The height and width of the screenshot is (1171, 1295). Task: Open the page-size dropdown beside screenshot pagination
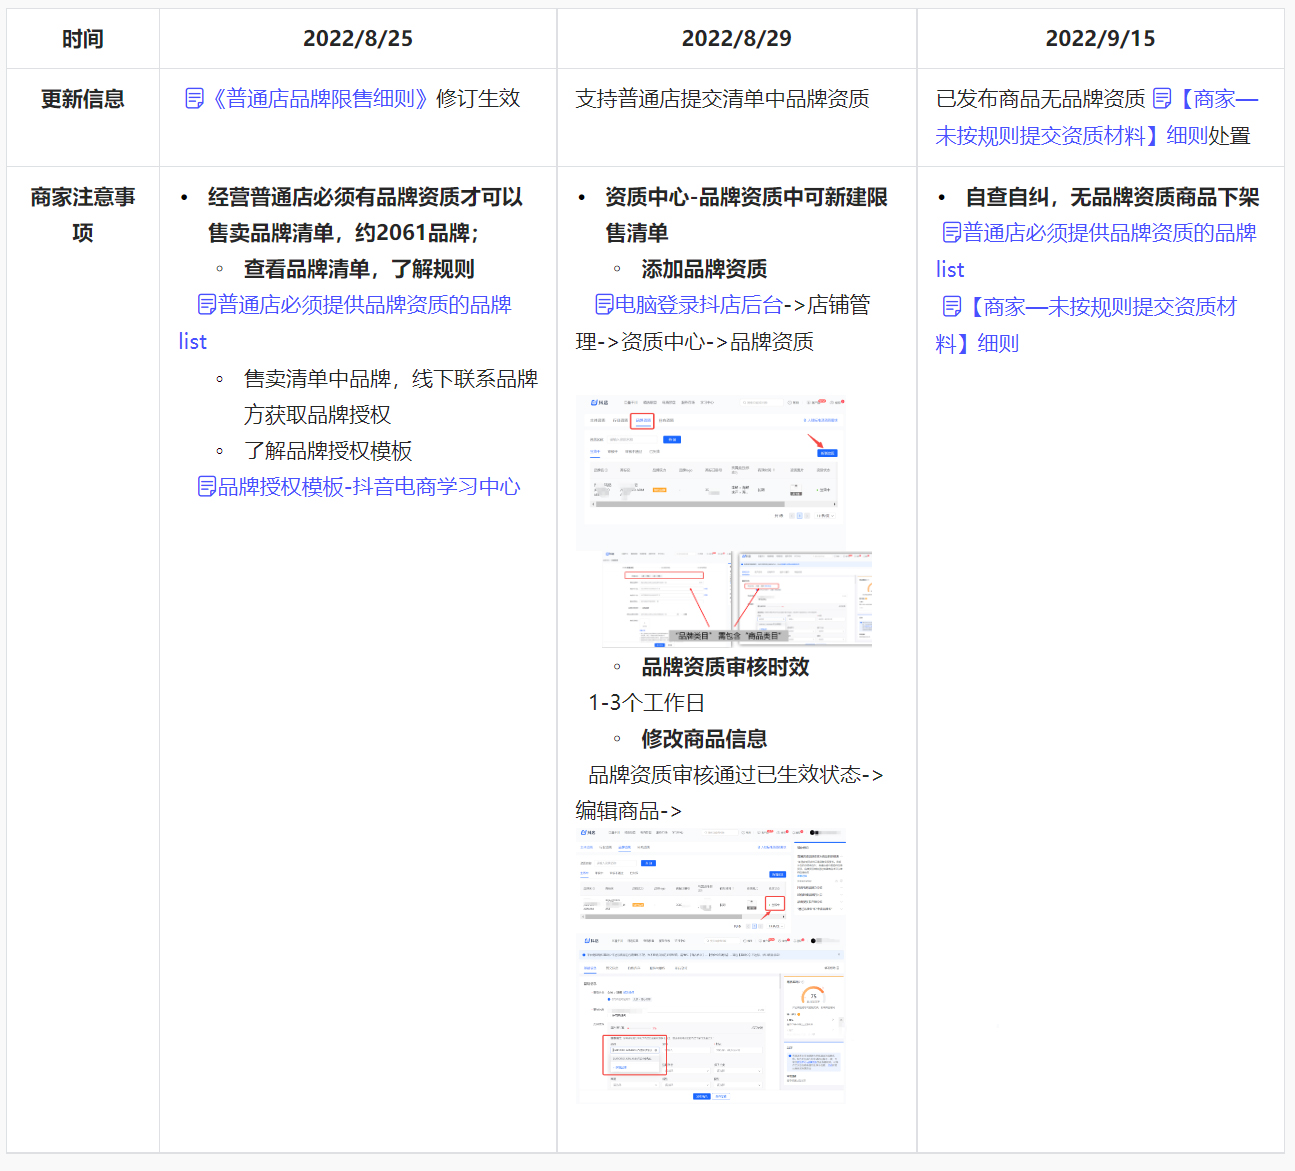point(824,516)
